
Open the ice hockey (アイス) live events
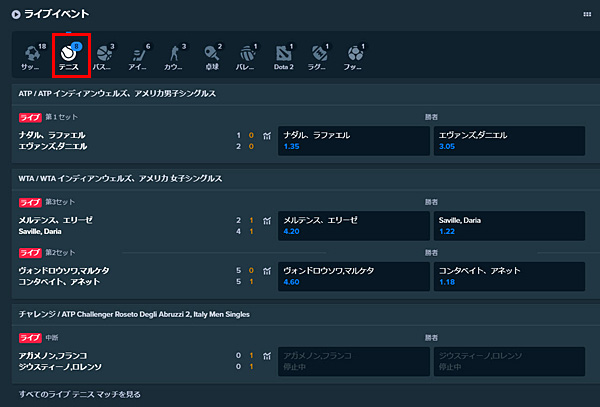[x=141, y=56]
